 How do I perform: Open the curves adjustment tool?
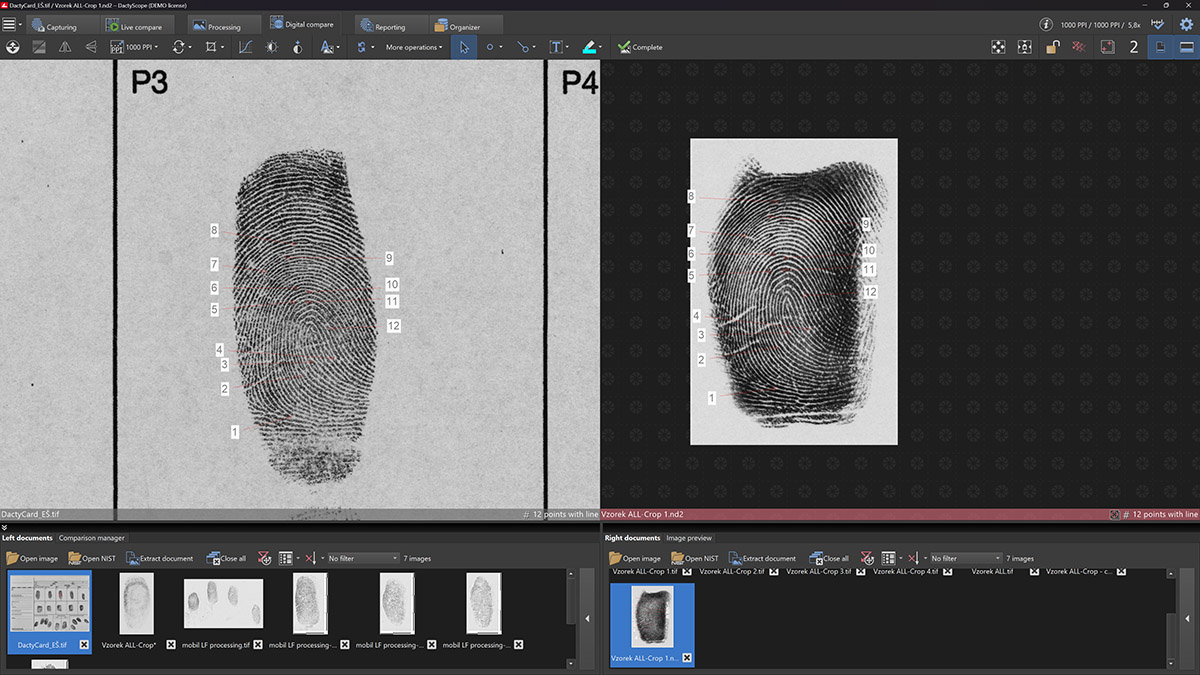pos(246,47)
